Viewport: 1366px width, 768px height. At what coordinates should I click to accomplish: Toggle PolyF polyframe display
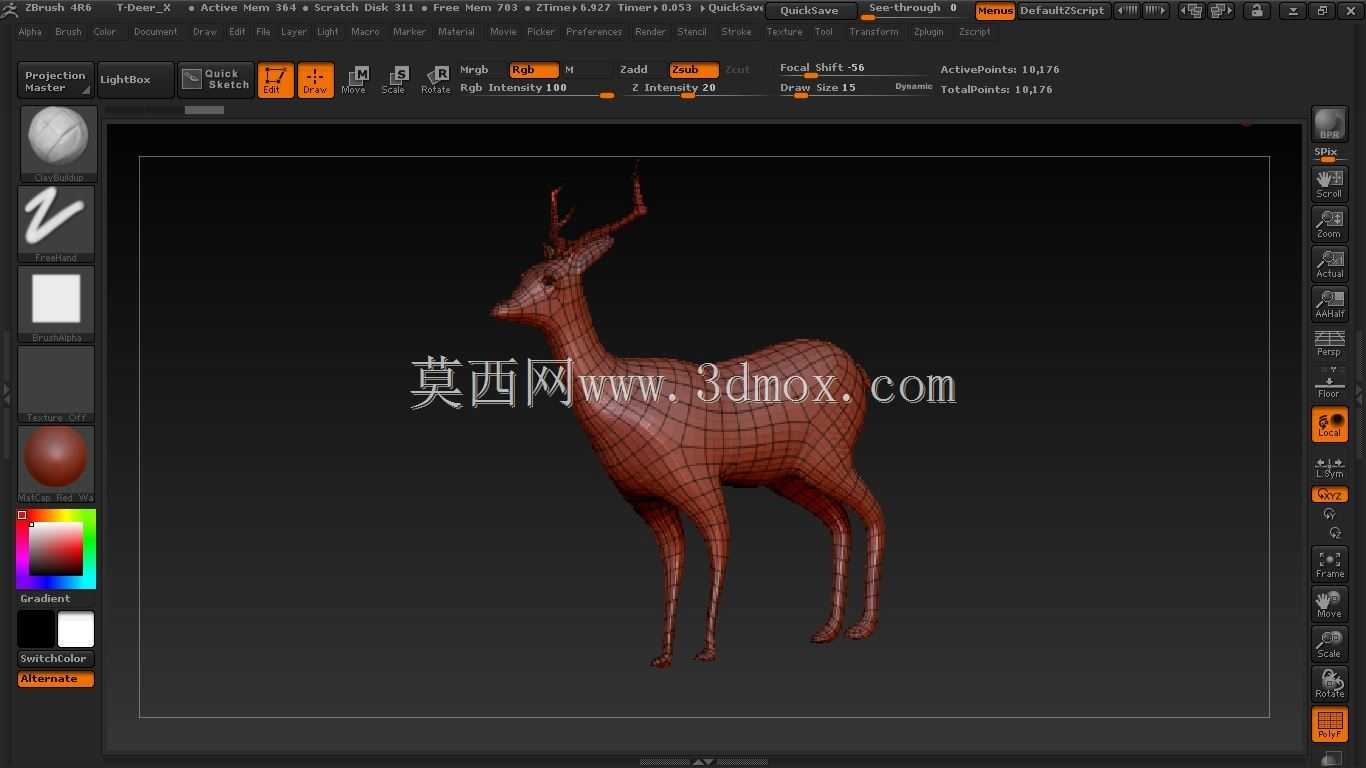coord(1329,724)
